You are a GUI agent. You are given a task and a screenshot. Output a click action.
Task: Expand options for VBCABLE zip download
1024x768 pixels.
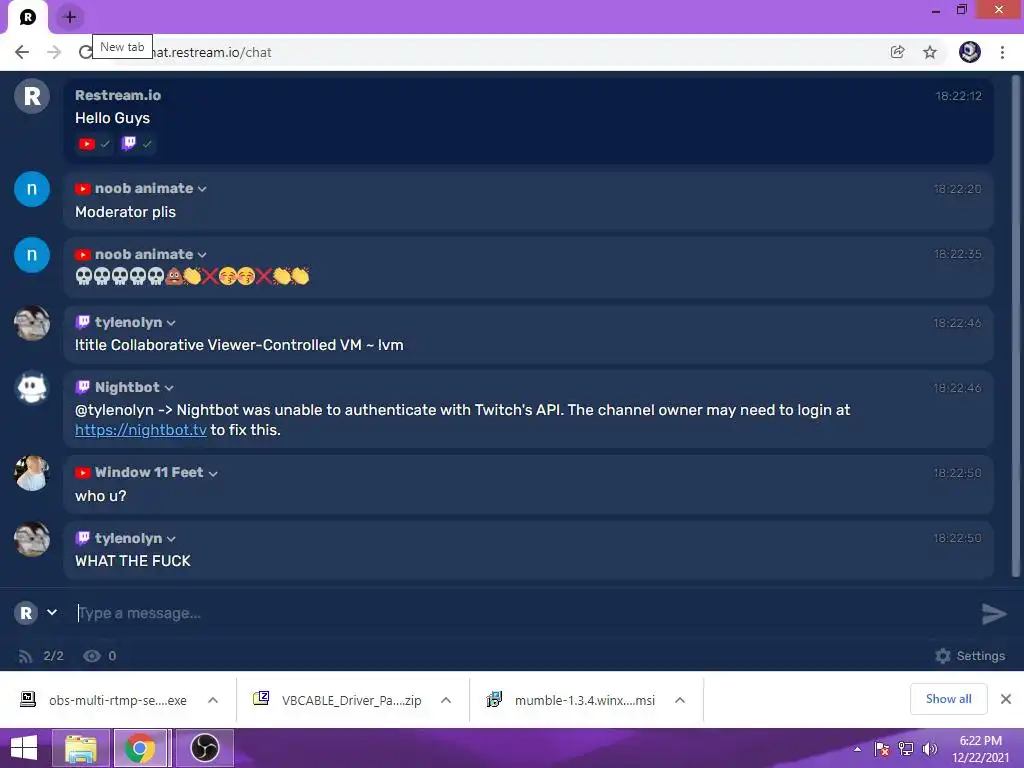pos(446,700)
